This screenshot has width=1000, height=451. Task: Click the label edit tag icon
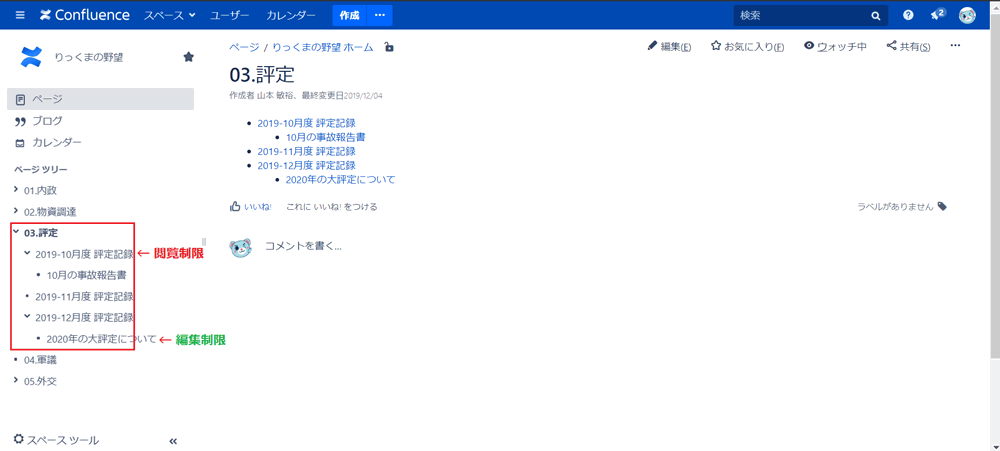942,207
